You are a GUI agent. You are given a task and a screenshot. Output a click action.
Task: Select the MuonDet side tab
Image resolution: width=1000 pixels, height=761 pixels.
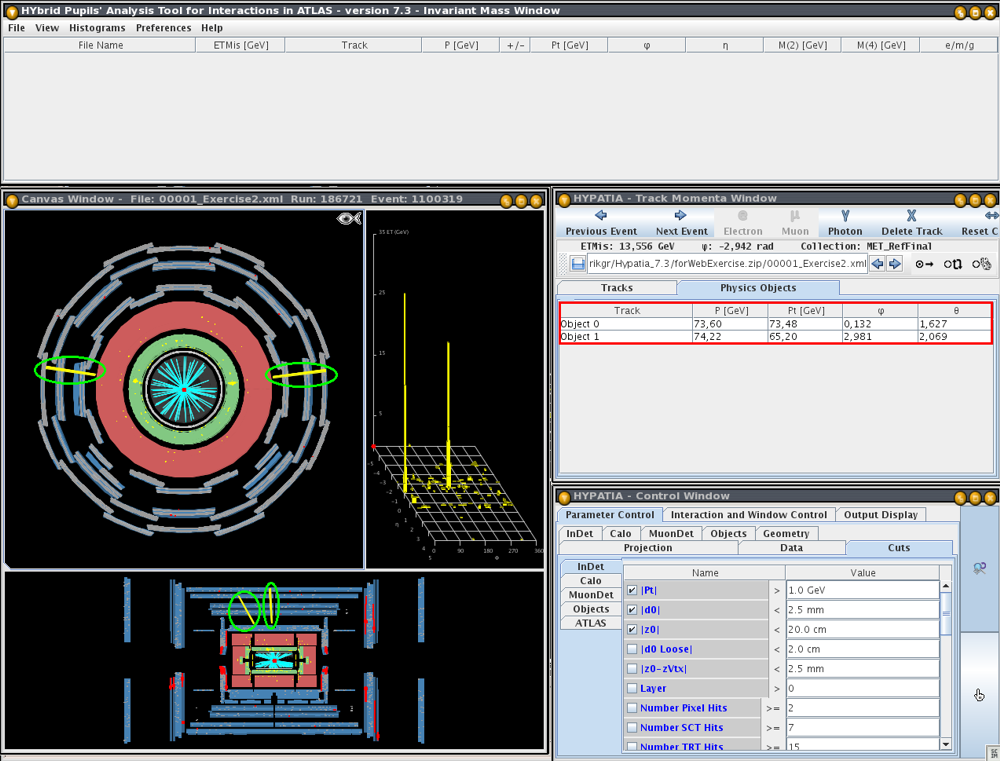click(590, 595)
